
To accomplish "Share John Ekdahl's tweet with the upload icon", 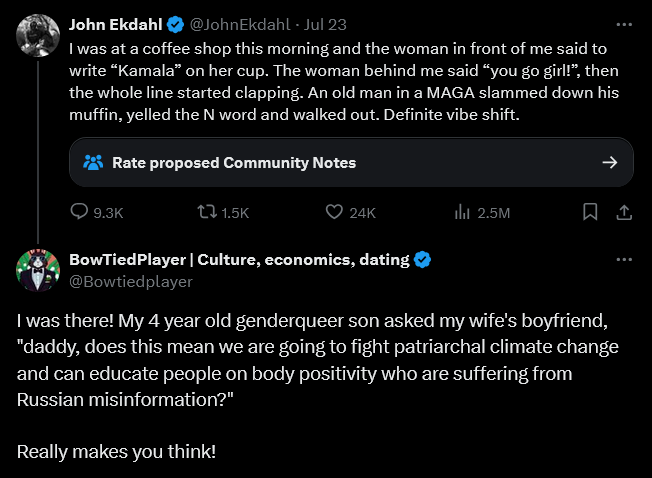I will (624, 212).
